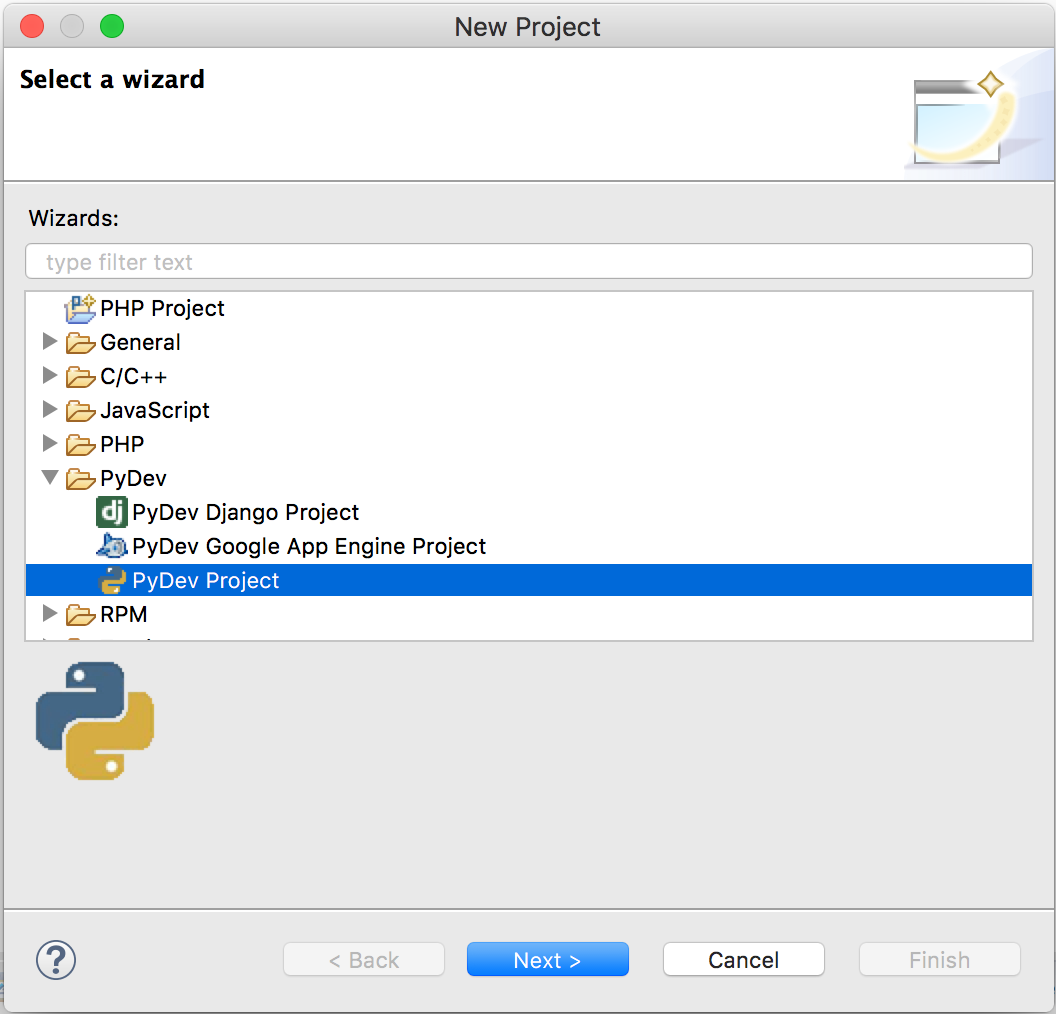This screenshot has height=1014, width=1056.
Task: Expand the JavaScript category
Action: 49,409
